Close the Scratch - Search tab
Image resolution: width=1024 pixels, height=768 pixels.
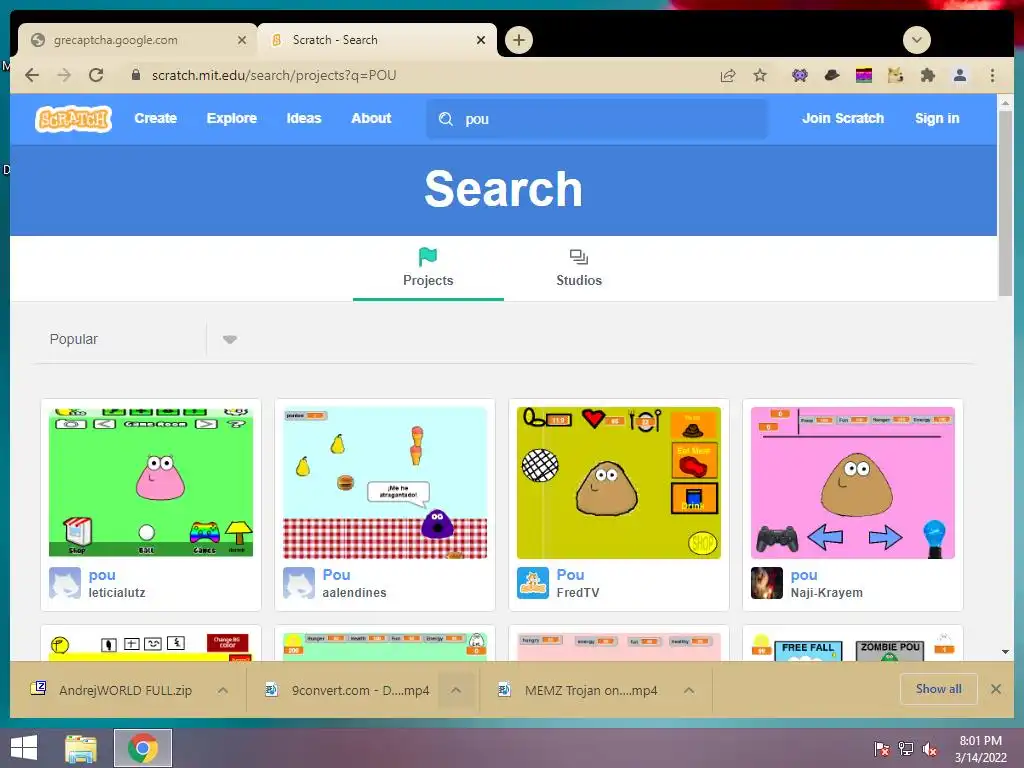[x=481, y=40]
